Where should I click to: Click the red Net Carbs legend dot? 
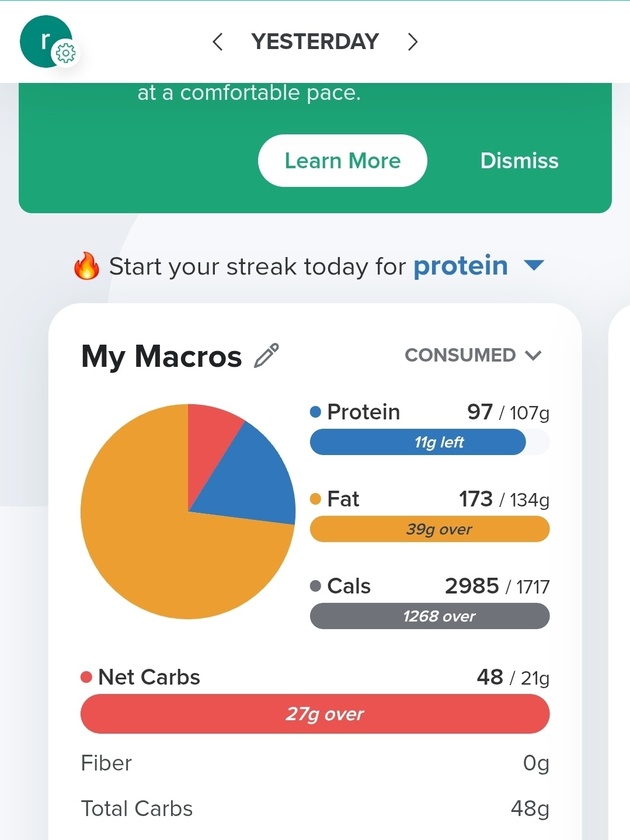point(86,677)
